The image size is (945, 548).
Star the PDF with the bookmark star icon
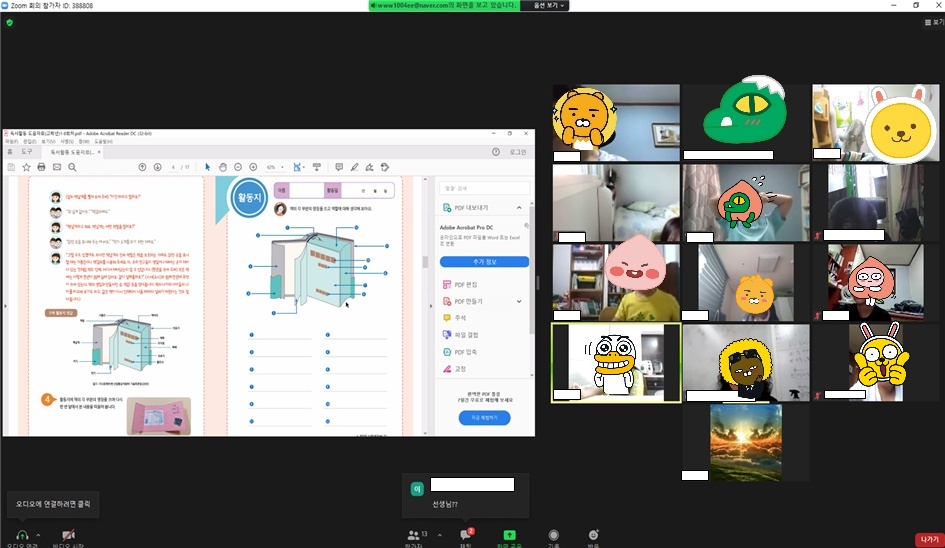tap(27, 167)
